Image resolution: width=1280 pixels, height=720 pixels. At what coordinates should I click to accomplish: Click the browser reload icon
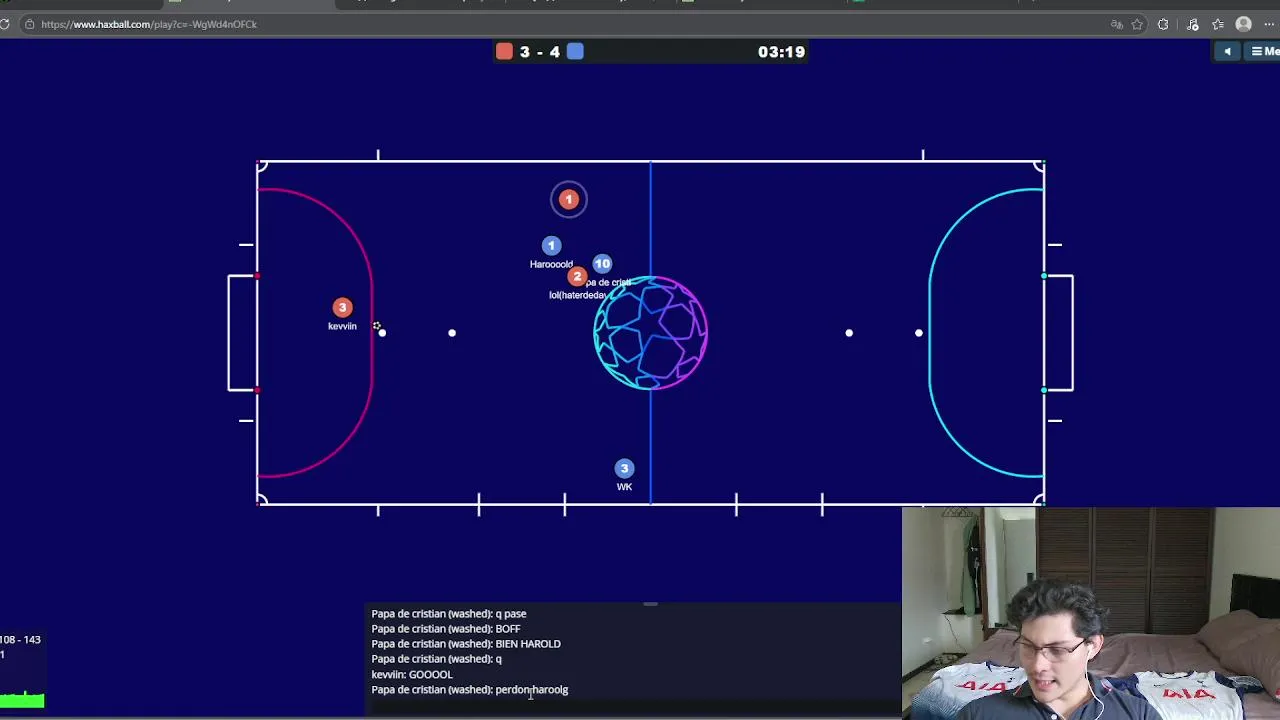click(5, 24)
